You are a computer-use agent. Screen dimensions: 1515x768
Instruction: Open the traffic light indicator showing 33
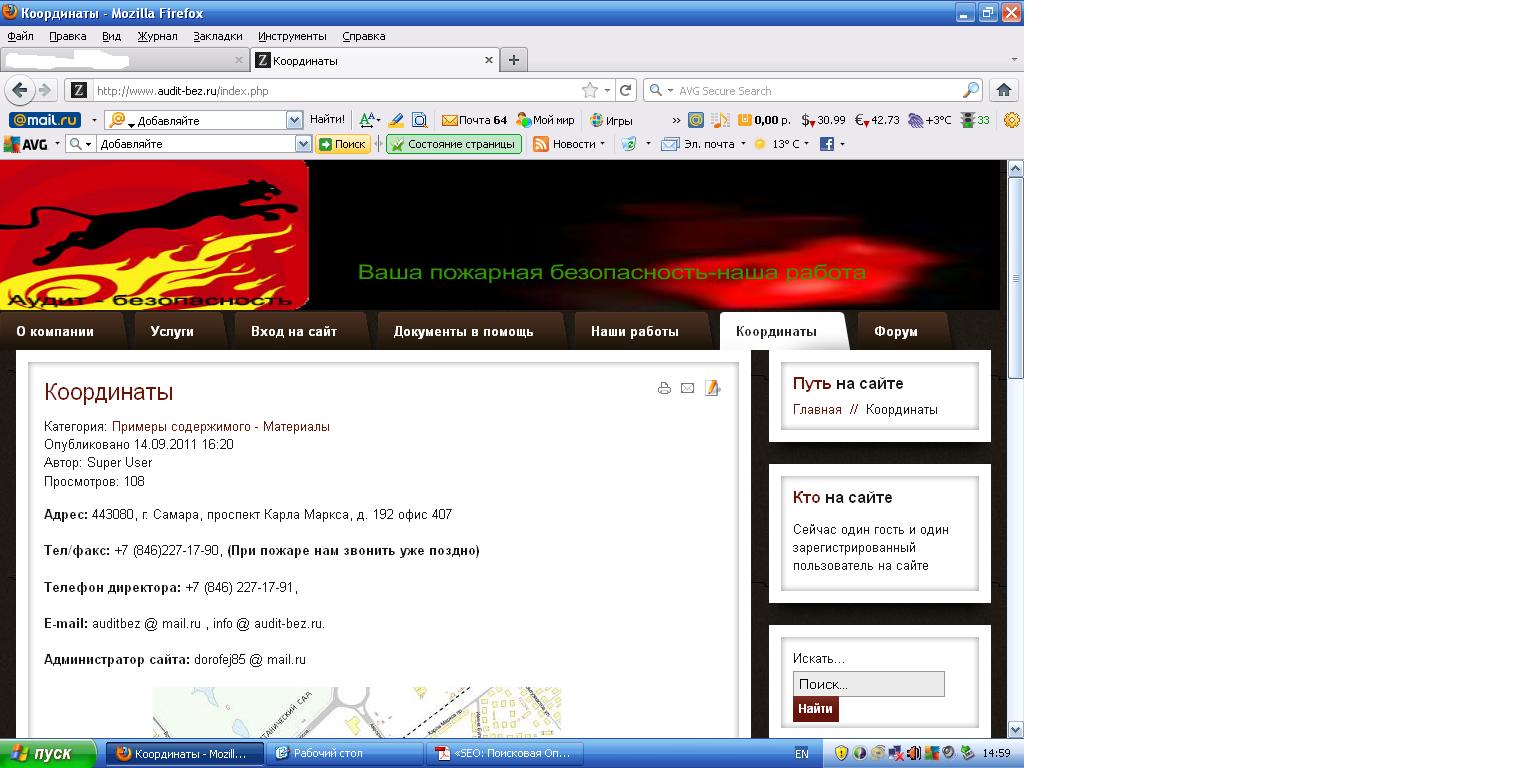tap(968, 119)
